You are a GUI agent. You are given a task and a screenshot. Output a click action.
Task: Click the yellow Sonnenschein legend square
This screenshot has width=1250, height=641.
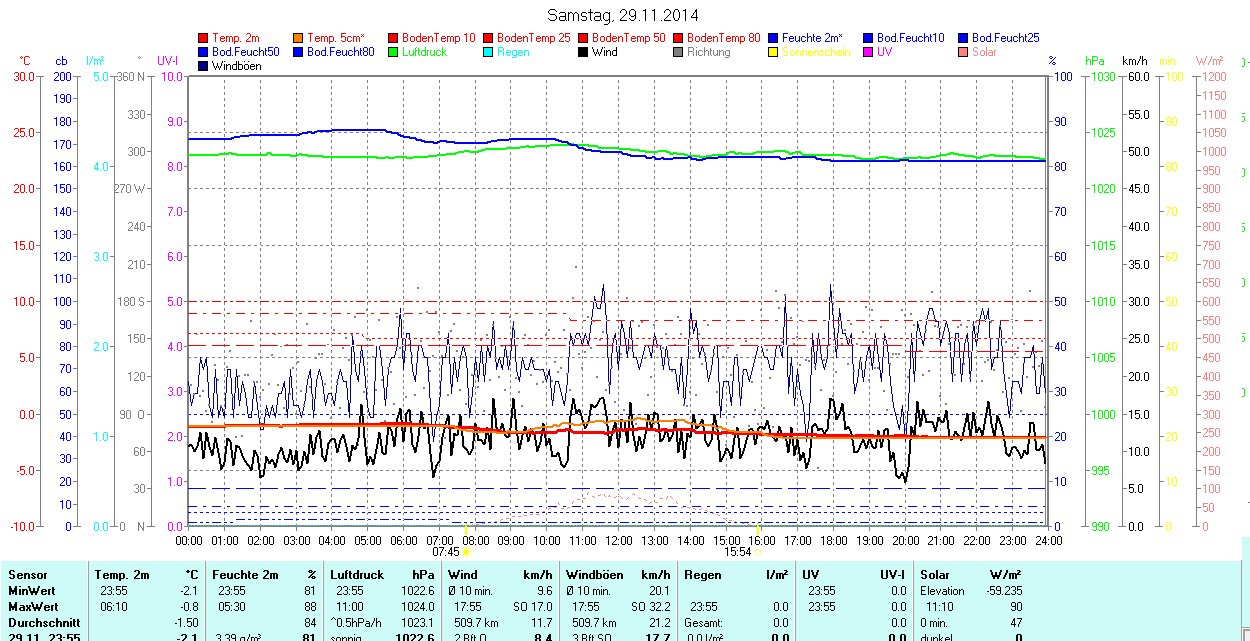pos(773,52)
